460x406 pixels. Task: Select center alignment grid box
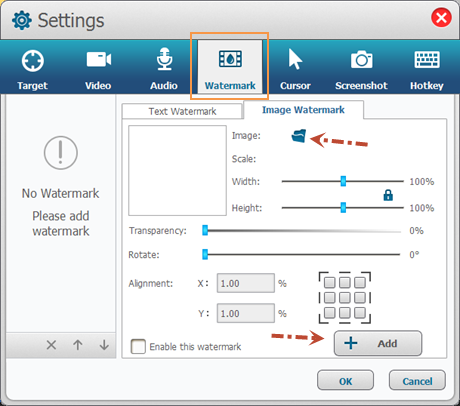tap(345, 297)
